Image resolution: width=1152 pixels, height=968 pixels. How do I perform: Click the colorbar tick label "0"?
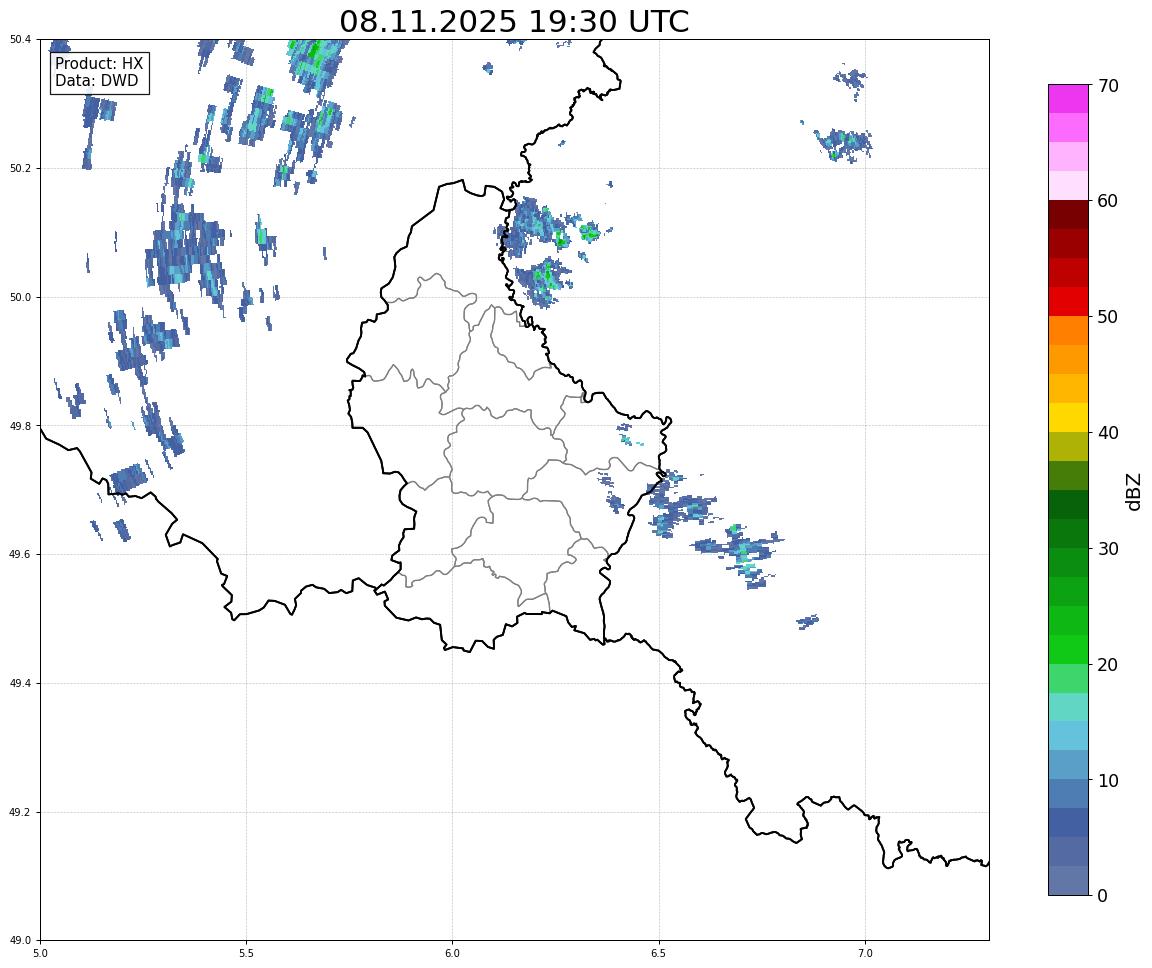click(x=1102, y=896)
